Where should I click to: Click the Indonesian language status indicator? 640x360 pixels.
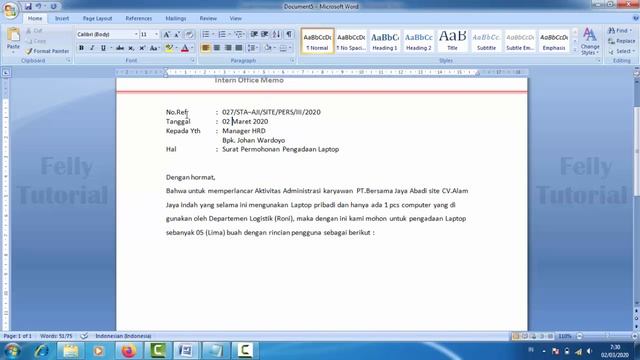tap(123, 336)
